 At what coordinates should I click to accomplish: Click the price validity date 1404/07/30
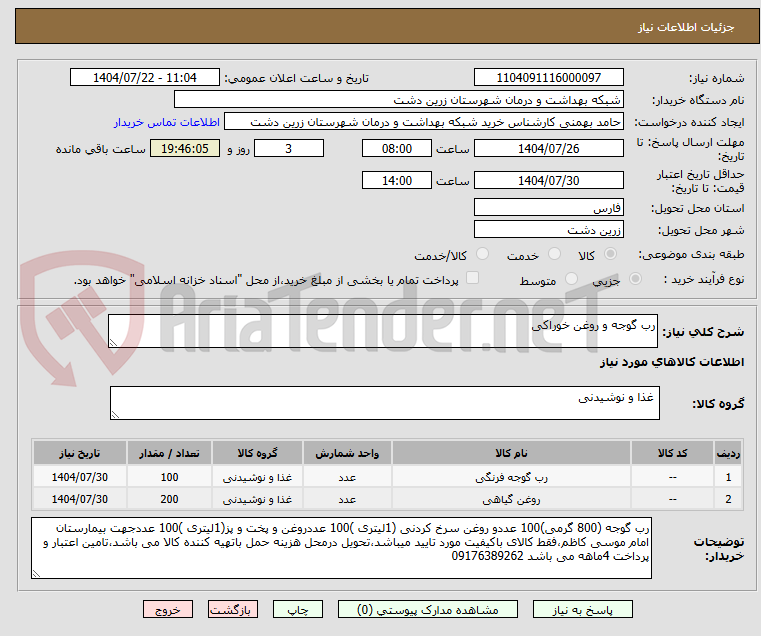[548, 181]
